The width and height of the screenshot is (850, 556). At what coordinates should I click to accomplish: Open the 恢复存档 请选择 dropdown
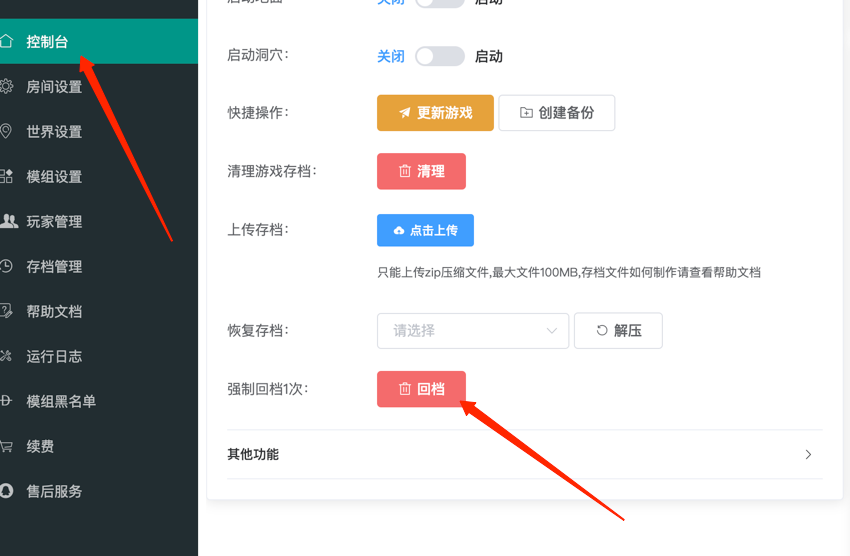(x=472, y=331)
